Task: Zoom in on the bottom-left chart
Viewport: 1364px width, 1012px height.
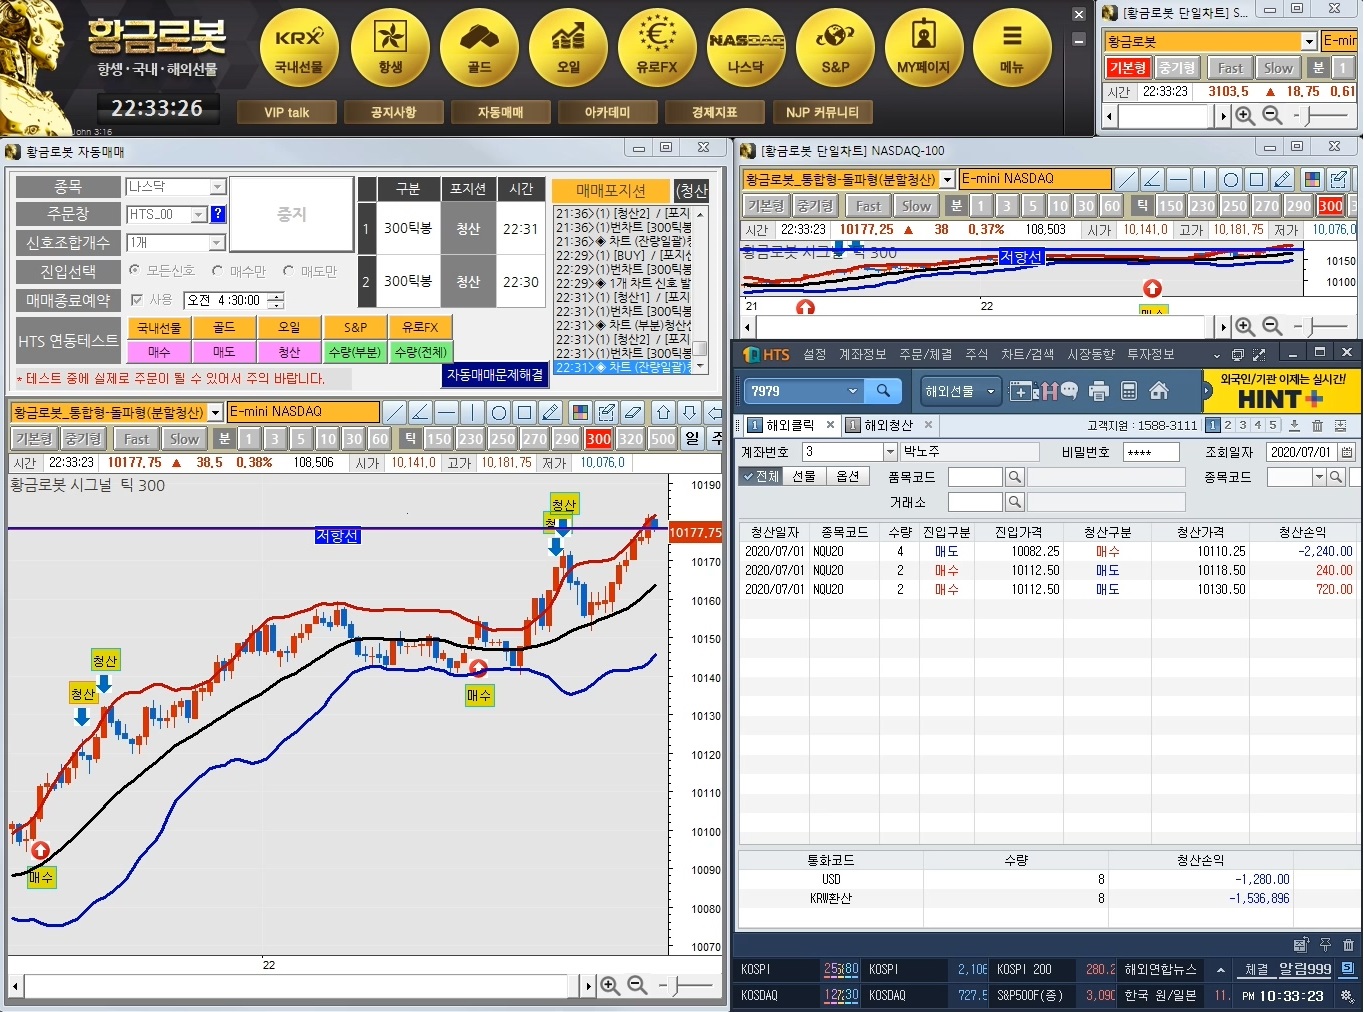Action: click(x=609, y=986)
